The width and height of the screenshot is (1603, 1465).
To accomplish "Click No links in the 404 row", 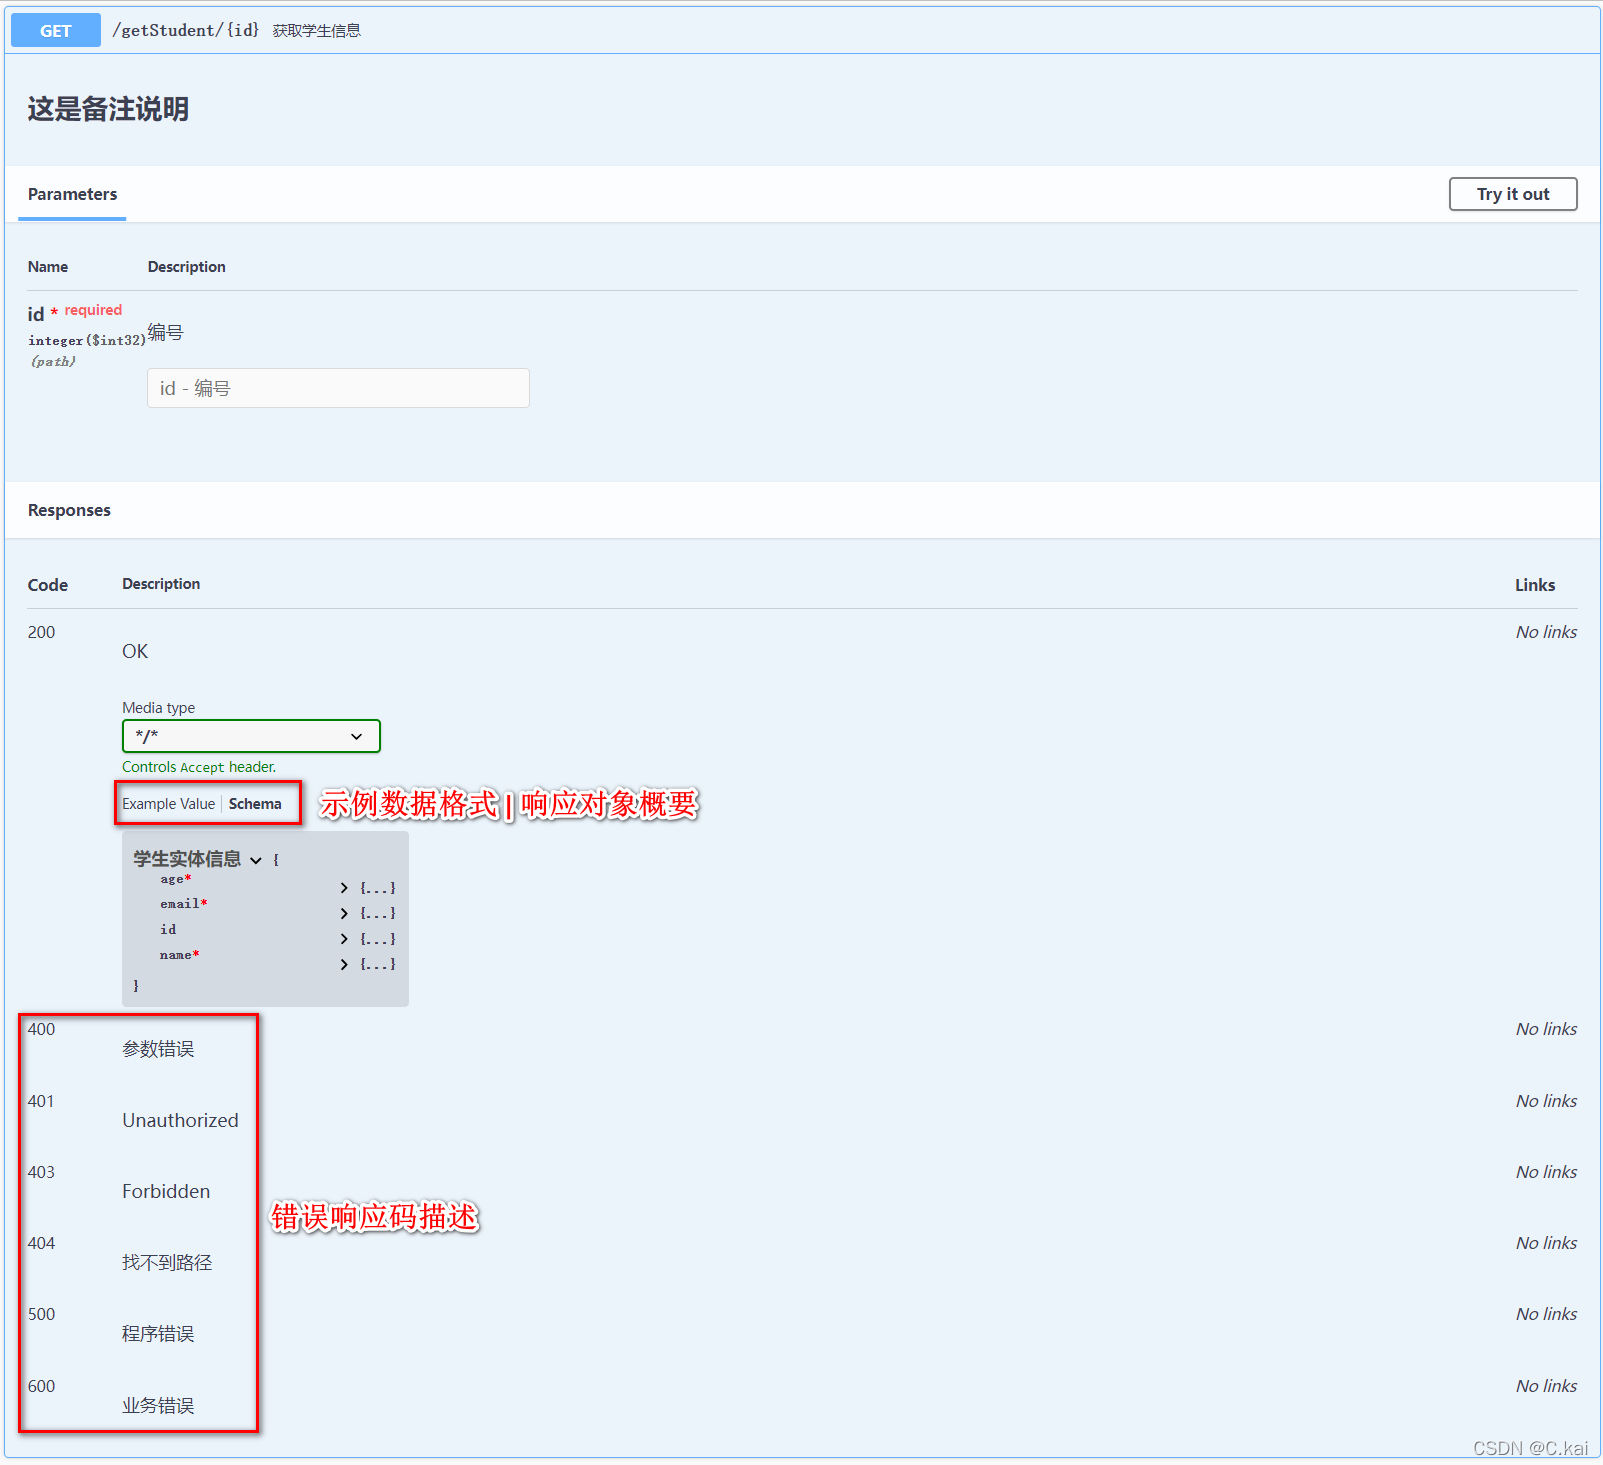I will [1546, 1243].
